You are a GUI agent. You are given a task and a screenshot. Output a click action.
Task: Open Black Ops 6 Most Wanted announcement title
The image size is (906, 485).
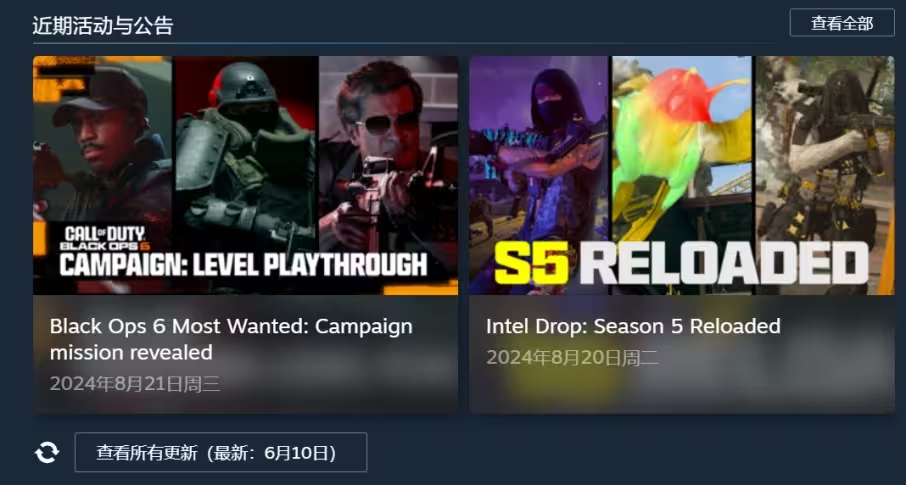[x=231, y=339]
